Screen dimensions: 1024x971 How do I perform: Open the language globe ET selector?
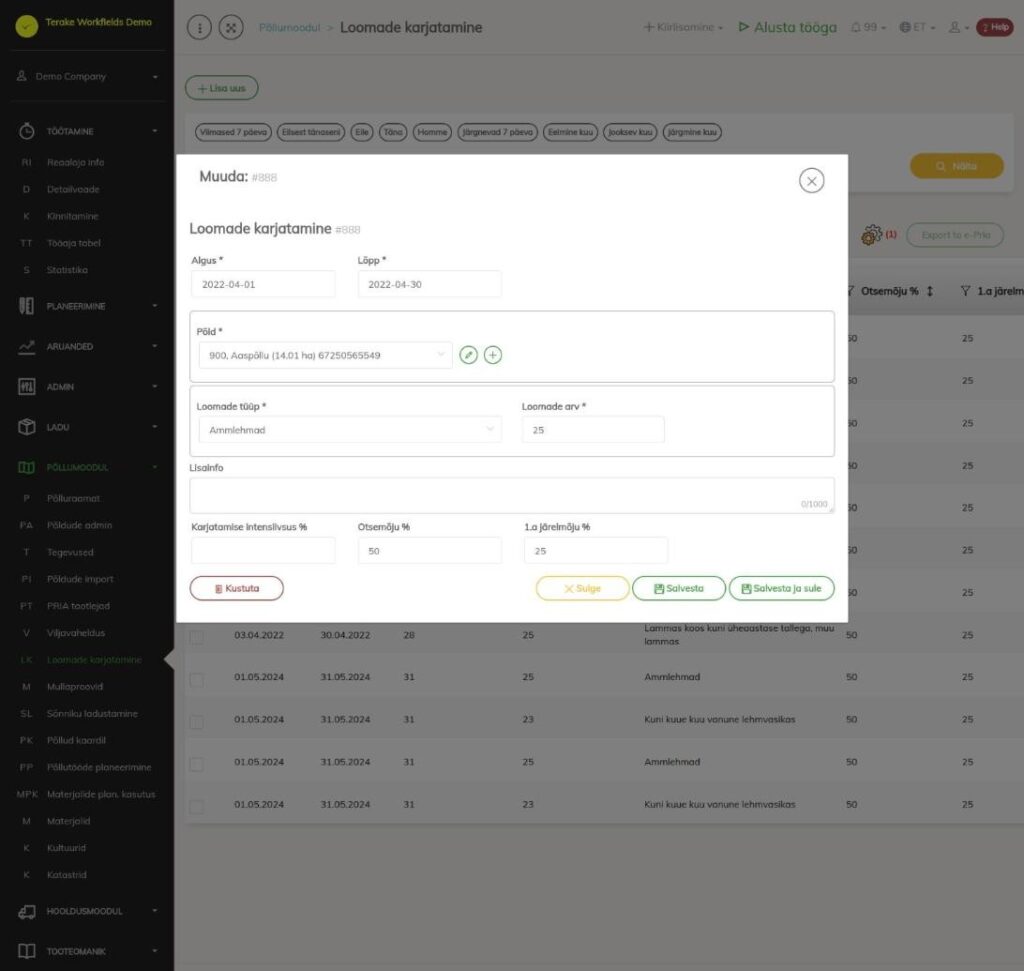[917, 27]
